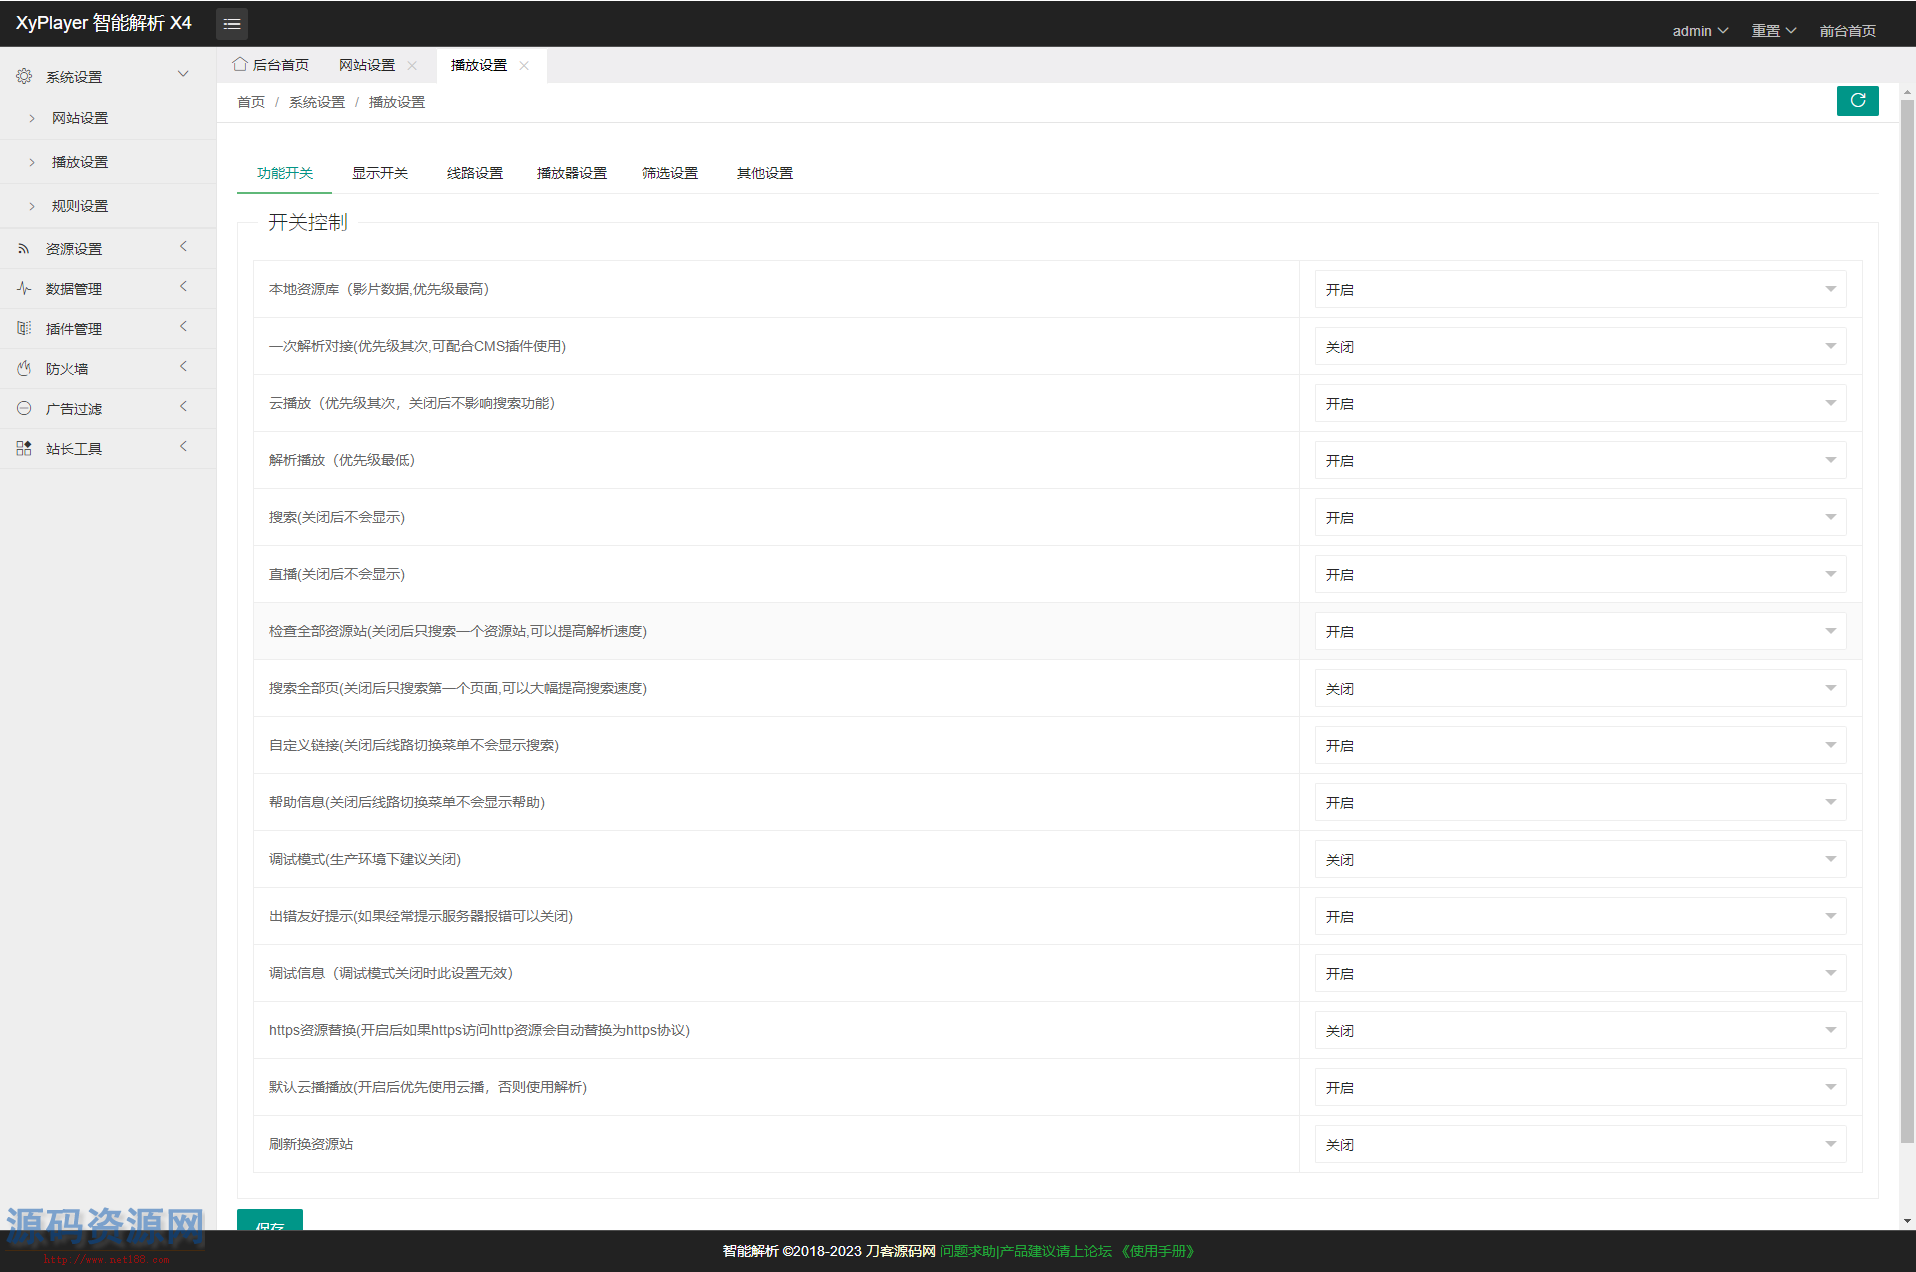Select the 站长工具 grid icon in sidebar

(x=24, y=448)
